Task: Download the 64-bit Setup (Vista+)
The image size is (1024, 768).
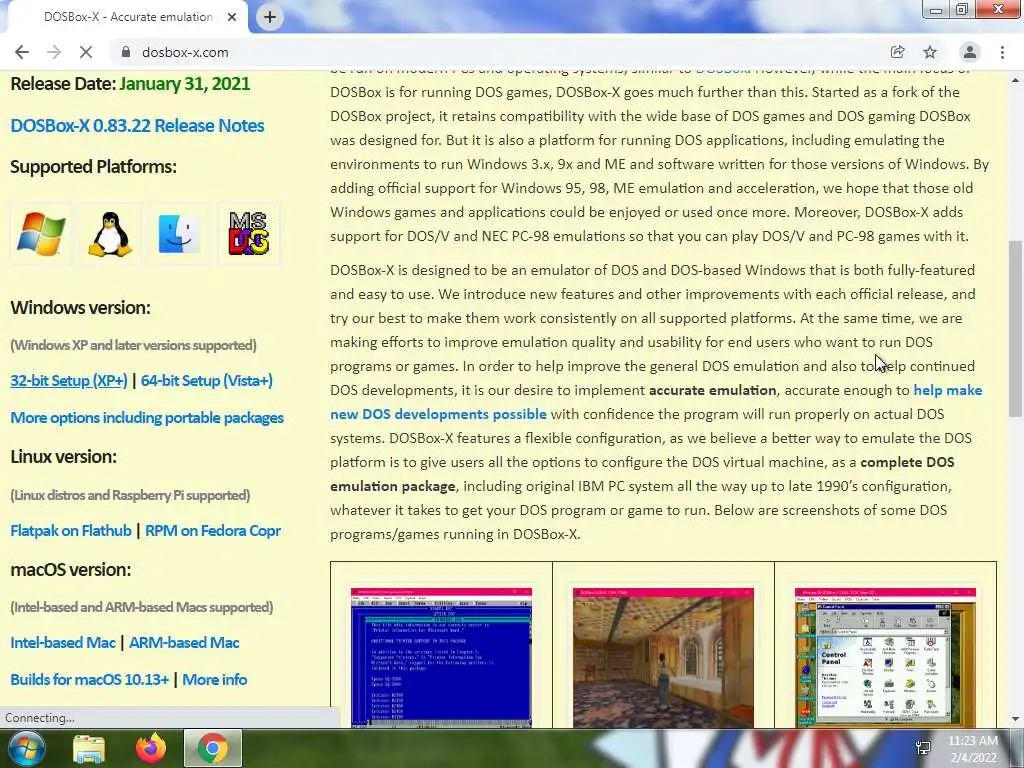Action: (x=206, y=381)
